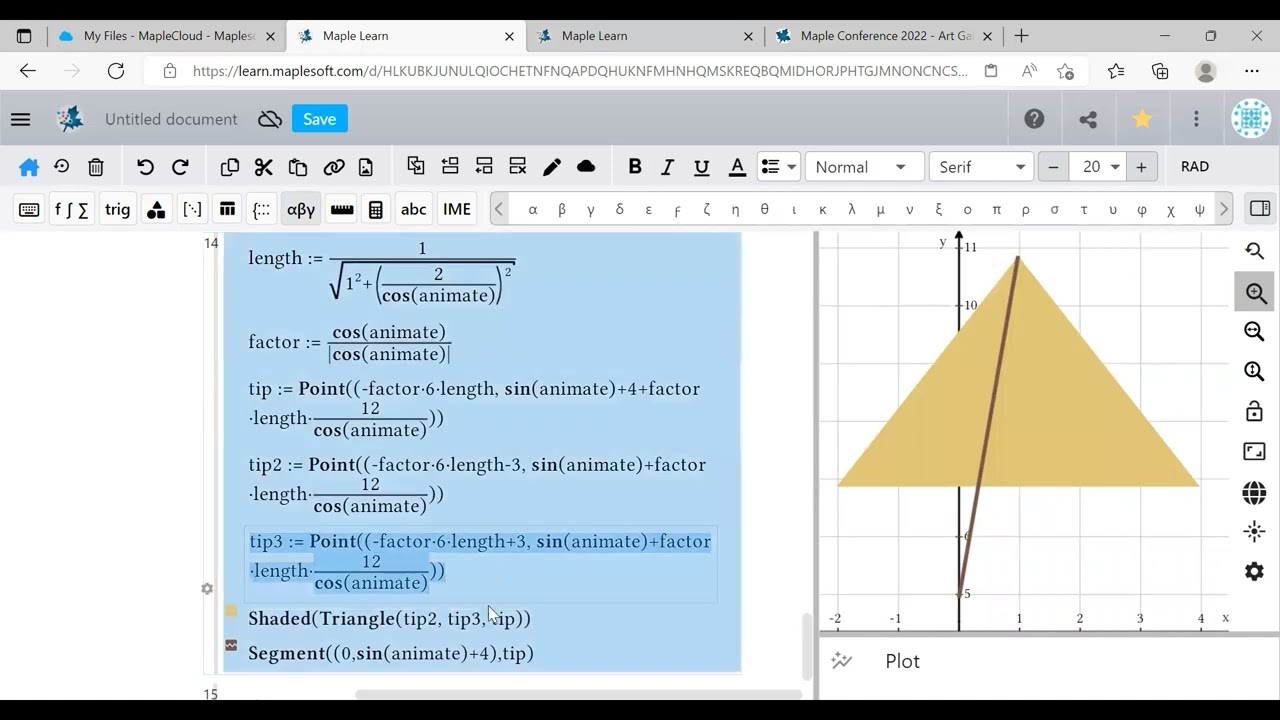Change the yellow Shaded triangle color swatch

coord(231,610)
